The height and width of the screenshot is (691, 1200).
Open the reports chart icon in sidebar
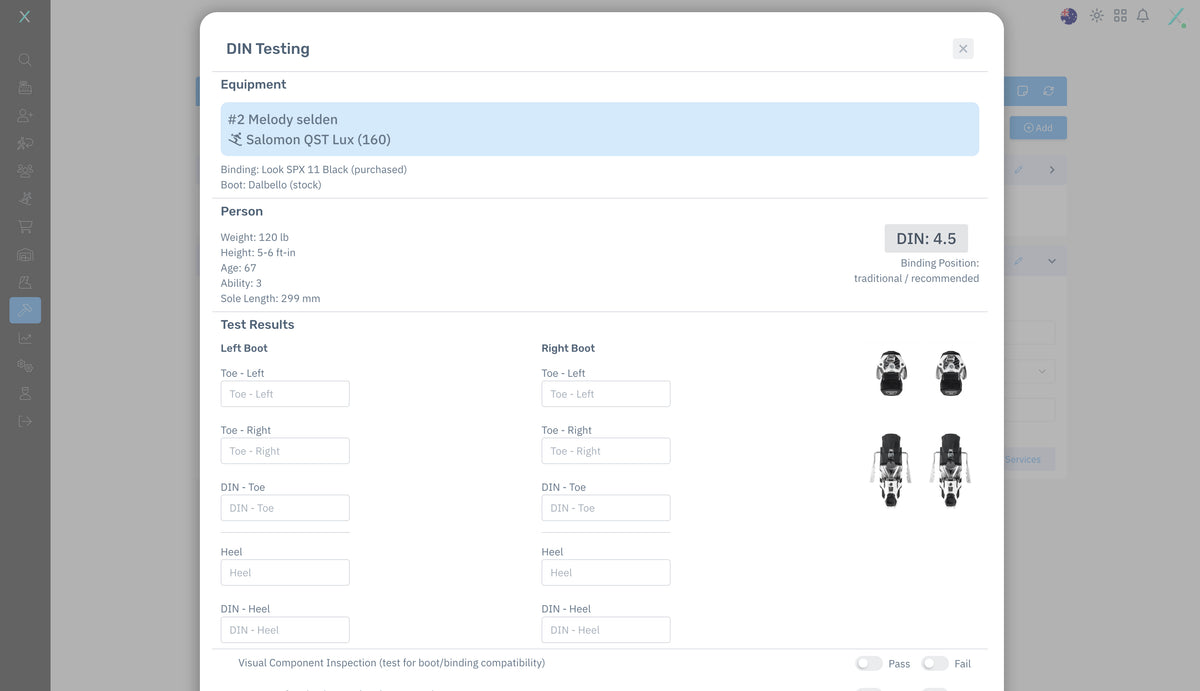[25, 338]
